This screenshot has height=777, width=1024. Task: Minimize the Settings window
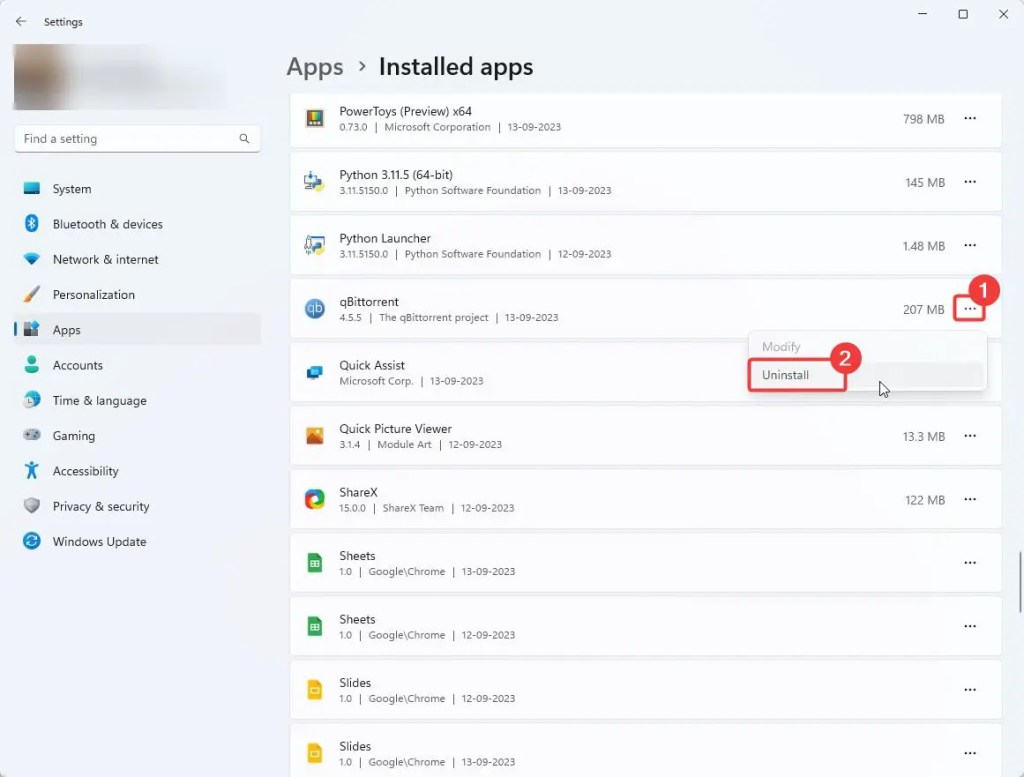pos(922,14)
